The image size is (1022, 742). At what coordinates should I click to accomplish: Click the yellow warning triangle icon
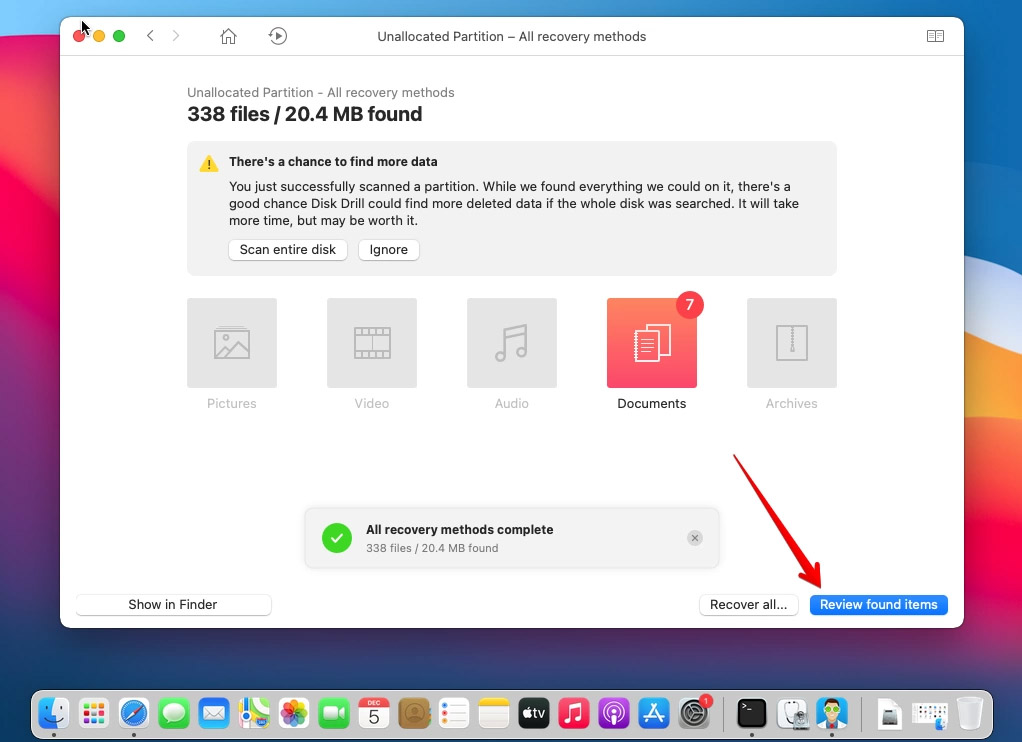[209, 163]
